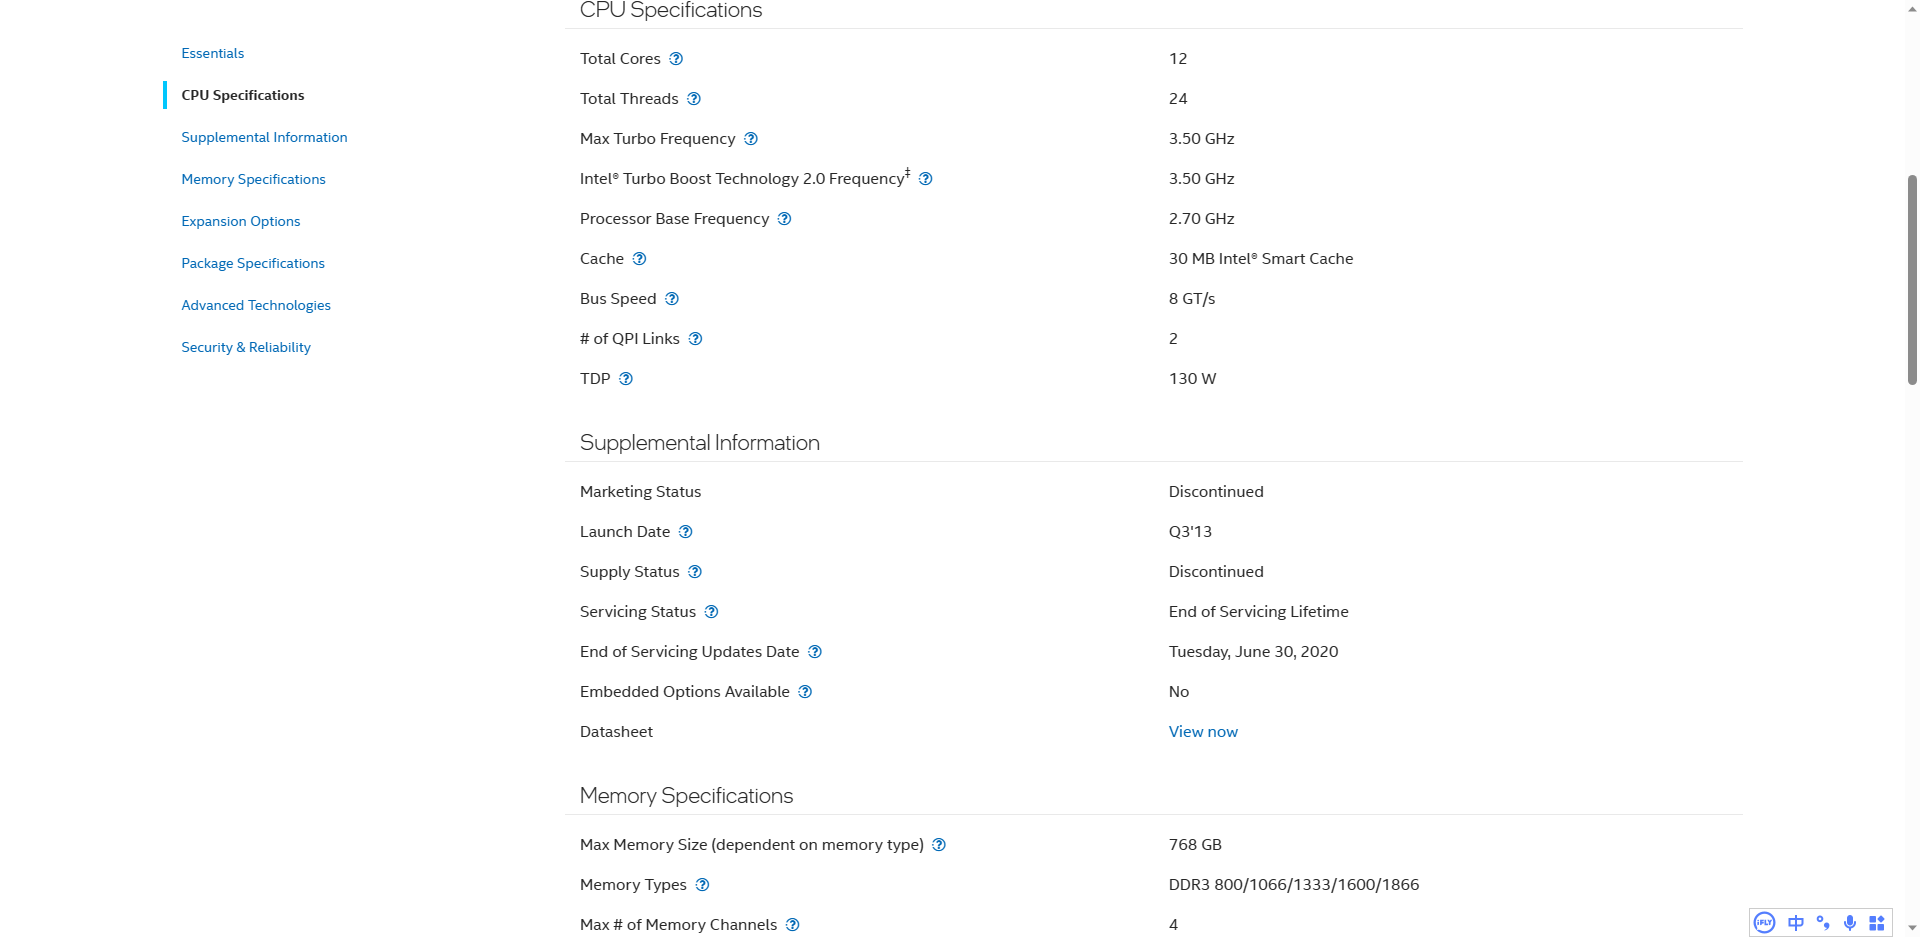1920x937 pixels.
Task: Show info for Bus Speed help icon
Action: pos(672,299)
